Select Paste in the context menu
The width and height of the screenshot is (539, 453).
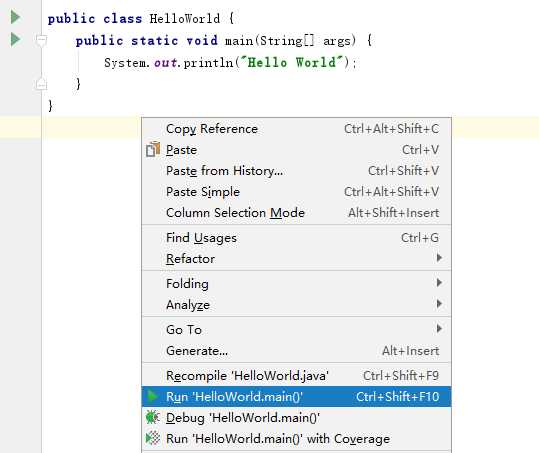(x=296, y=150)
